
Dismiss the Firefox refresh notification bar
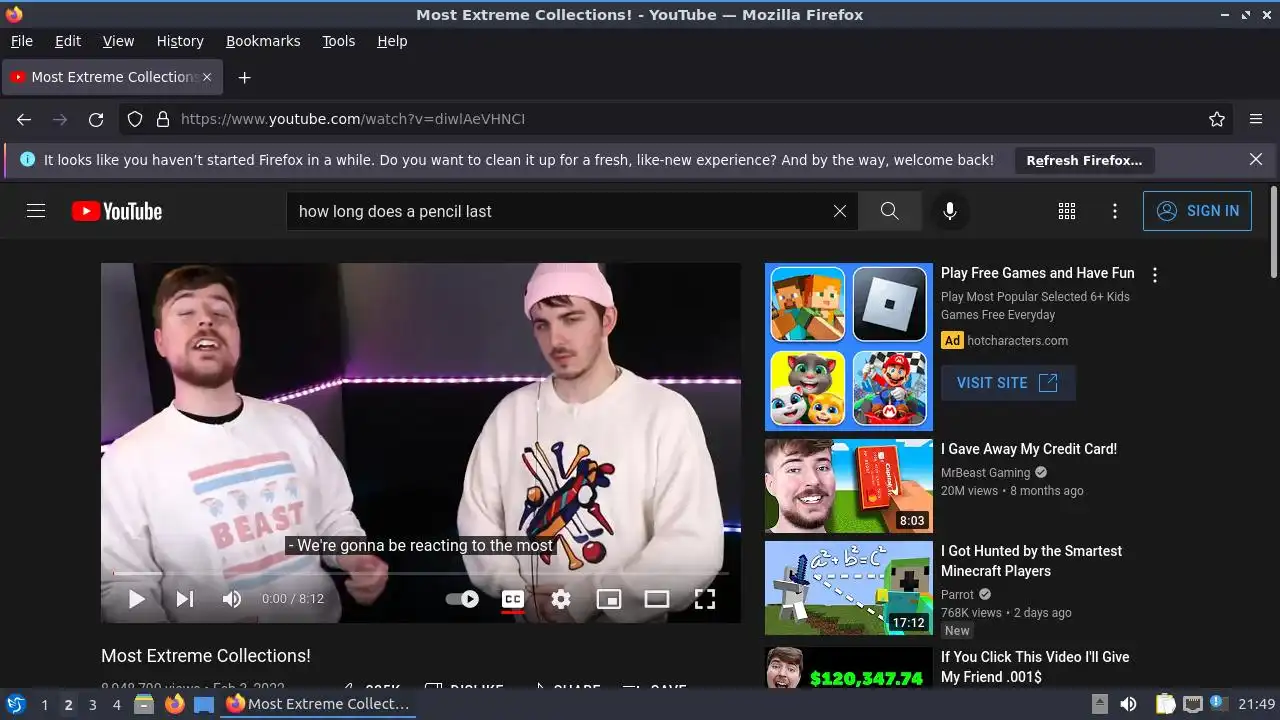tap(1256, 159)
